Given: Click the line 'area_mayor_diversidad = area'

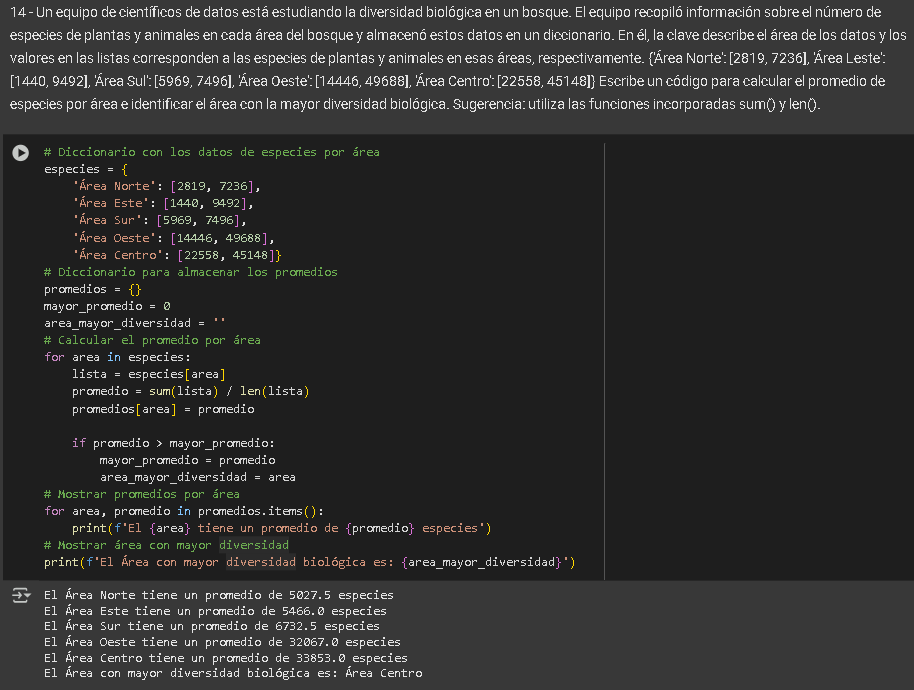Looking at the screenshot, I should click(x=198, y=477).
